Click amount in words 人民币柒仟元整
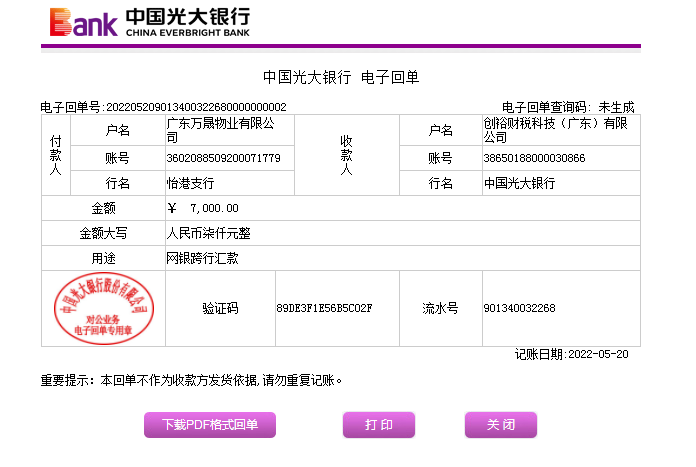 pyautogui.click(x=208, y=233)
